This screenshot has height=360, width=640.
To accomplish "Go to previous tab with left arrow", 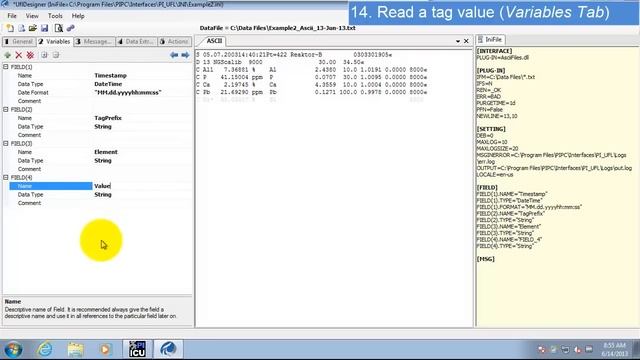I will click(x=174, y=55).
